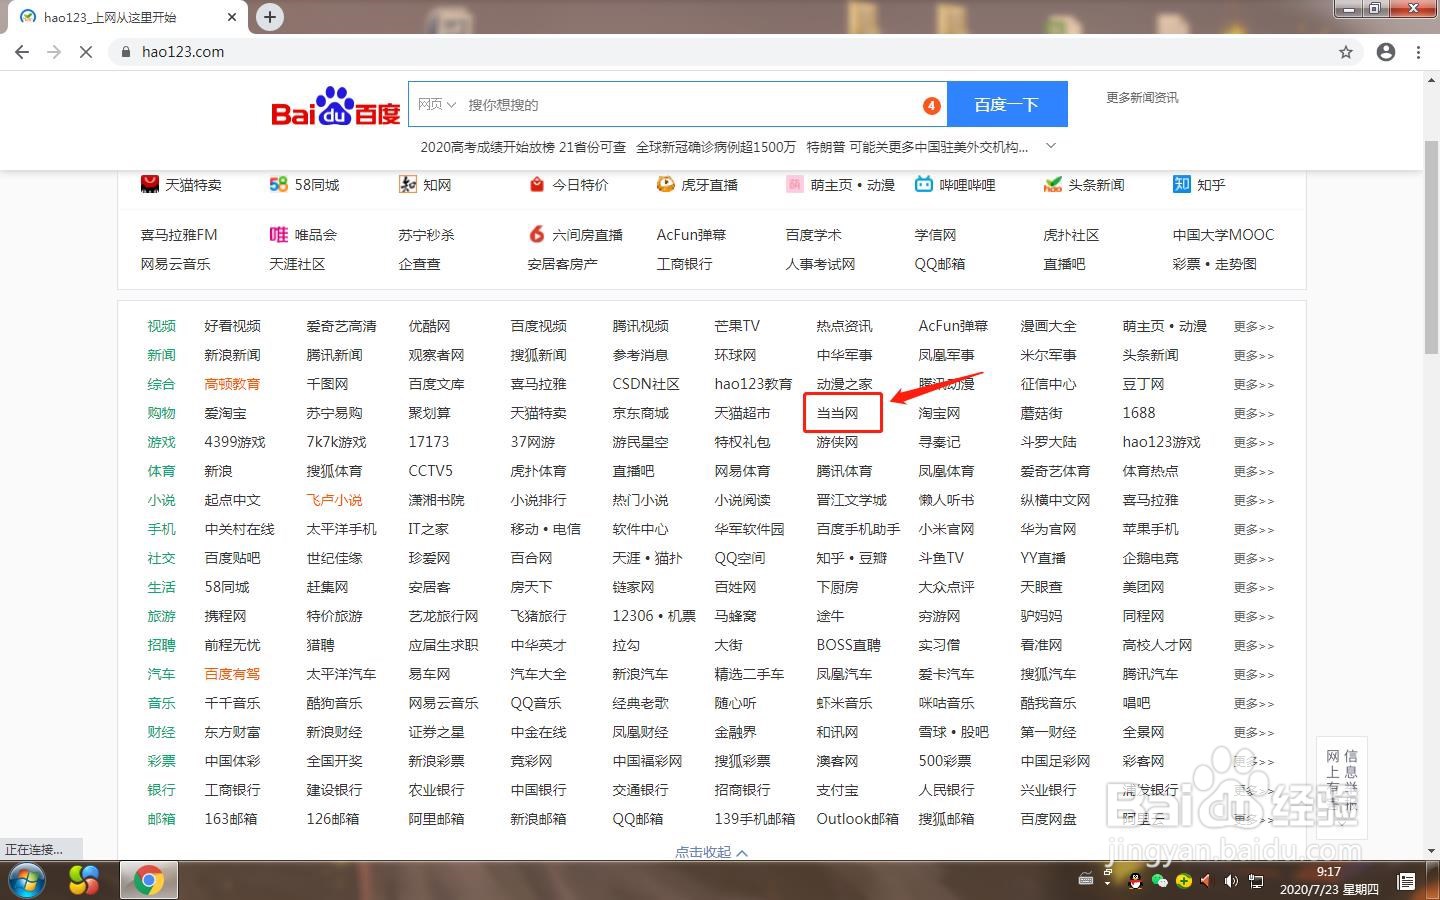Screen dimensions: 1440x900
Task: Open the 12306·机票 link
Action: coord(654,616)
